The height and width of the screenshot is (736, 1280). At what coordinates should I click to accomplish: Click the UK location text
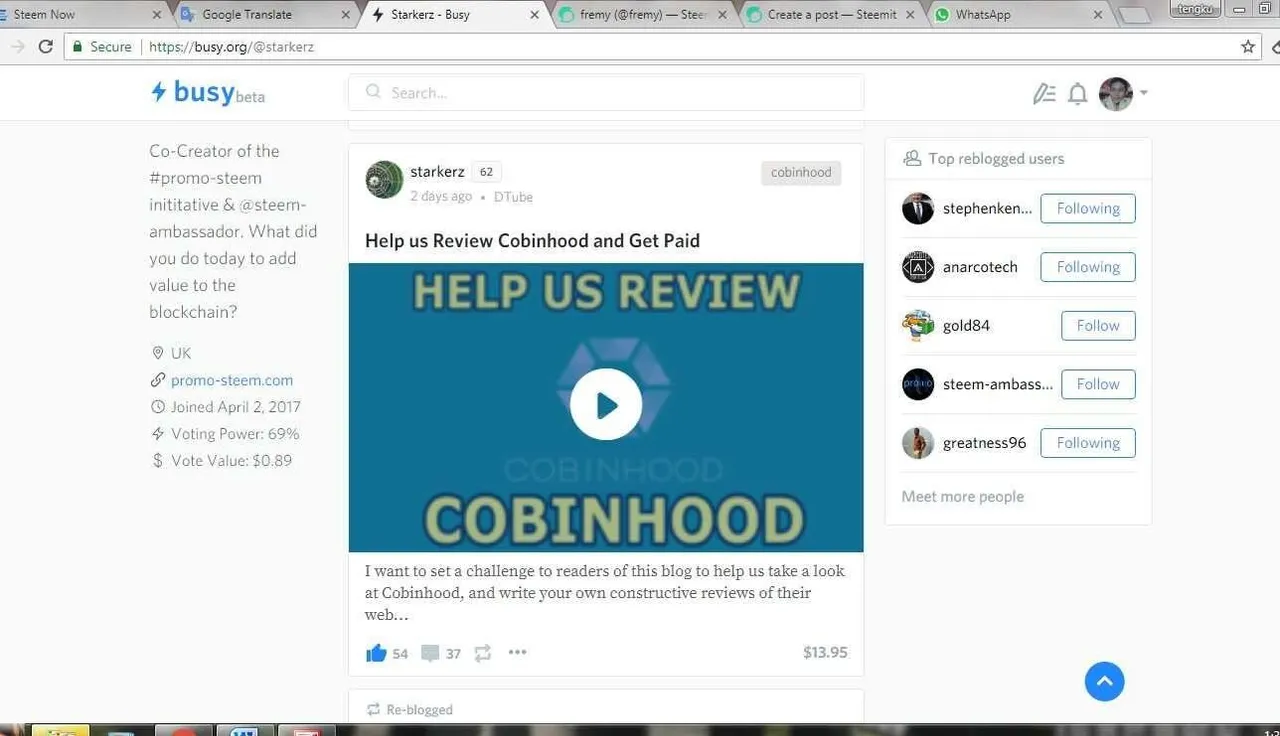[x=180, y=353]
